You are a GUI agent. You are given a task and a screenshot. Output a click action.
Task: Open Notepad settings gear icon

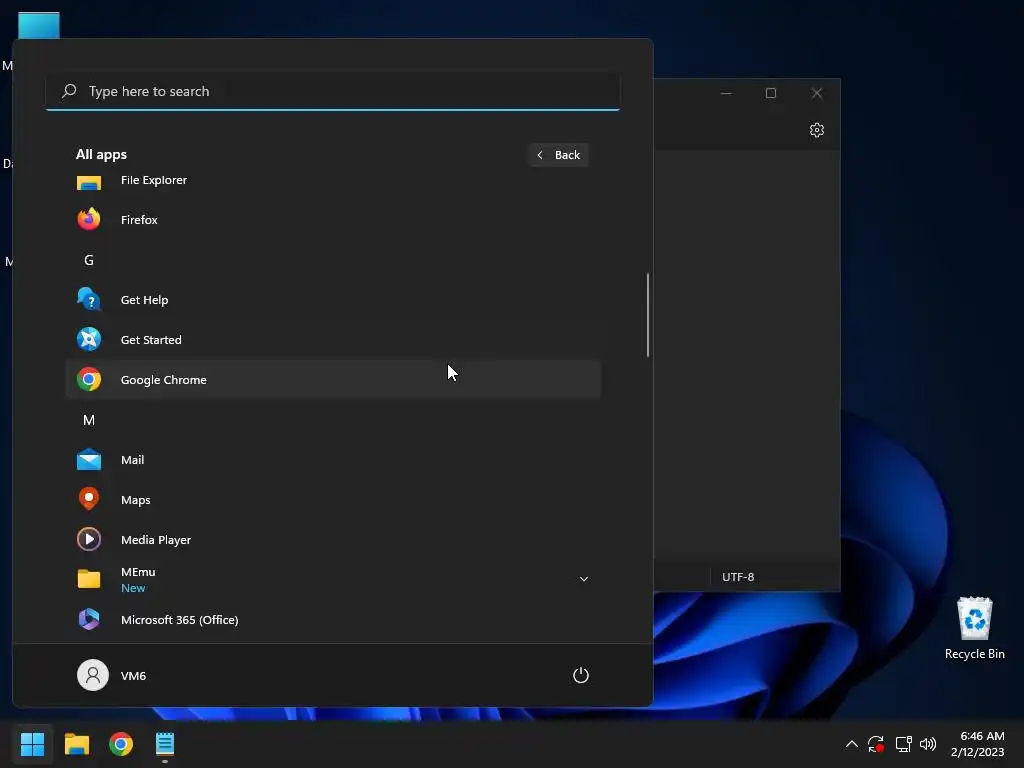click(x=816, y=130)
